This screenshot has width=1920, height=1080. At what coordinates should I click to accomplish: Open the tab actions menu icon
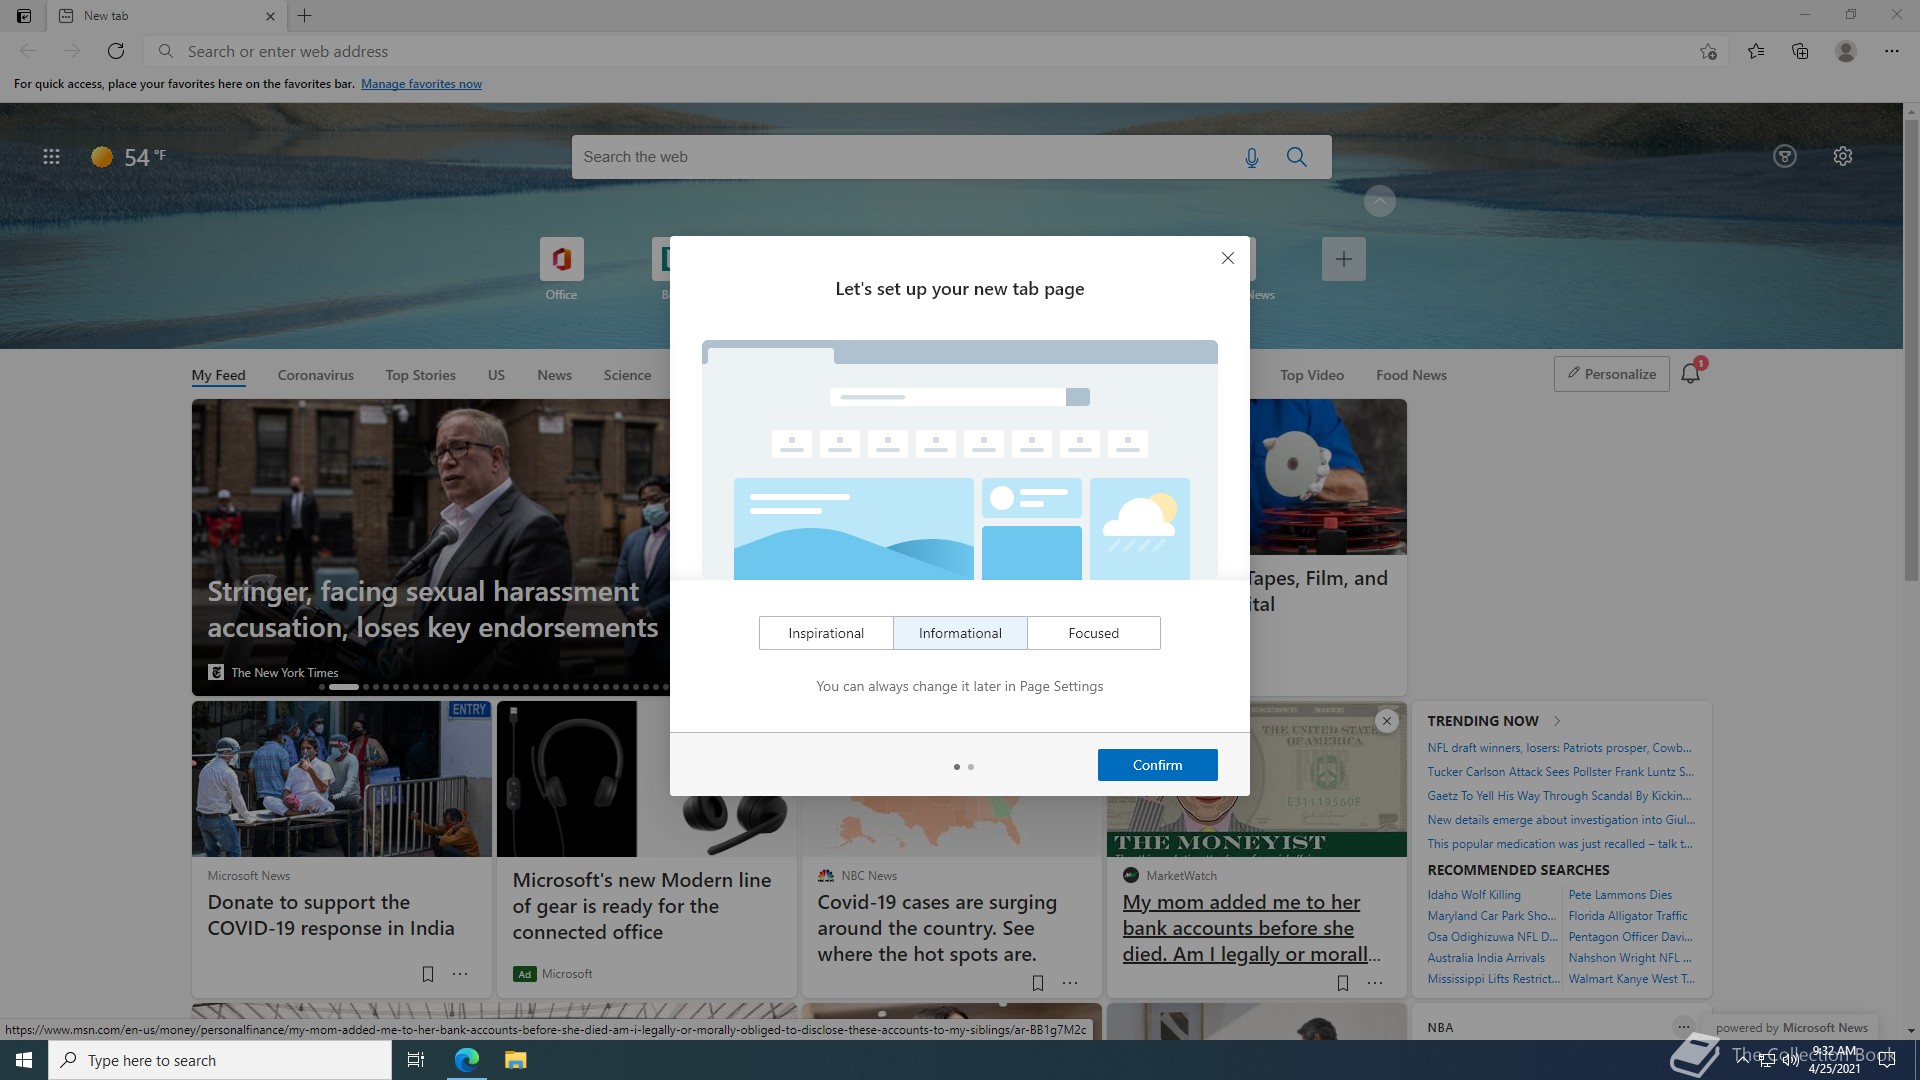(24, 16)
